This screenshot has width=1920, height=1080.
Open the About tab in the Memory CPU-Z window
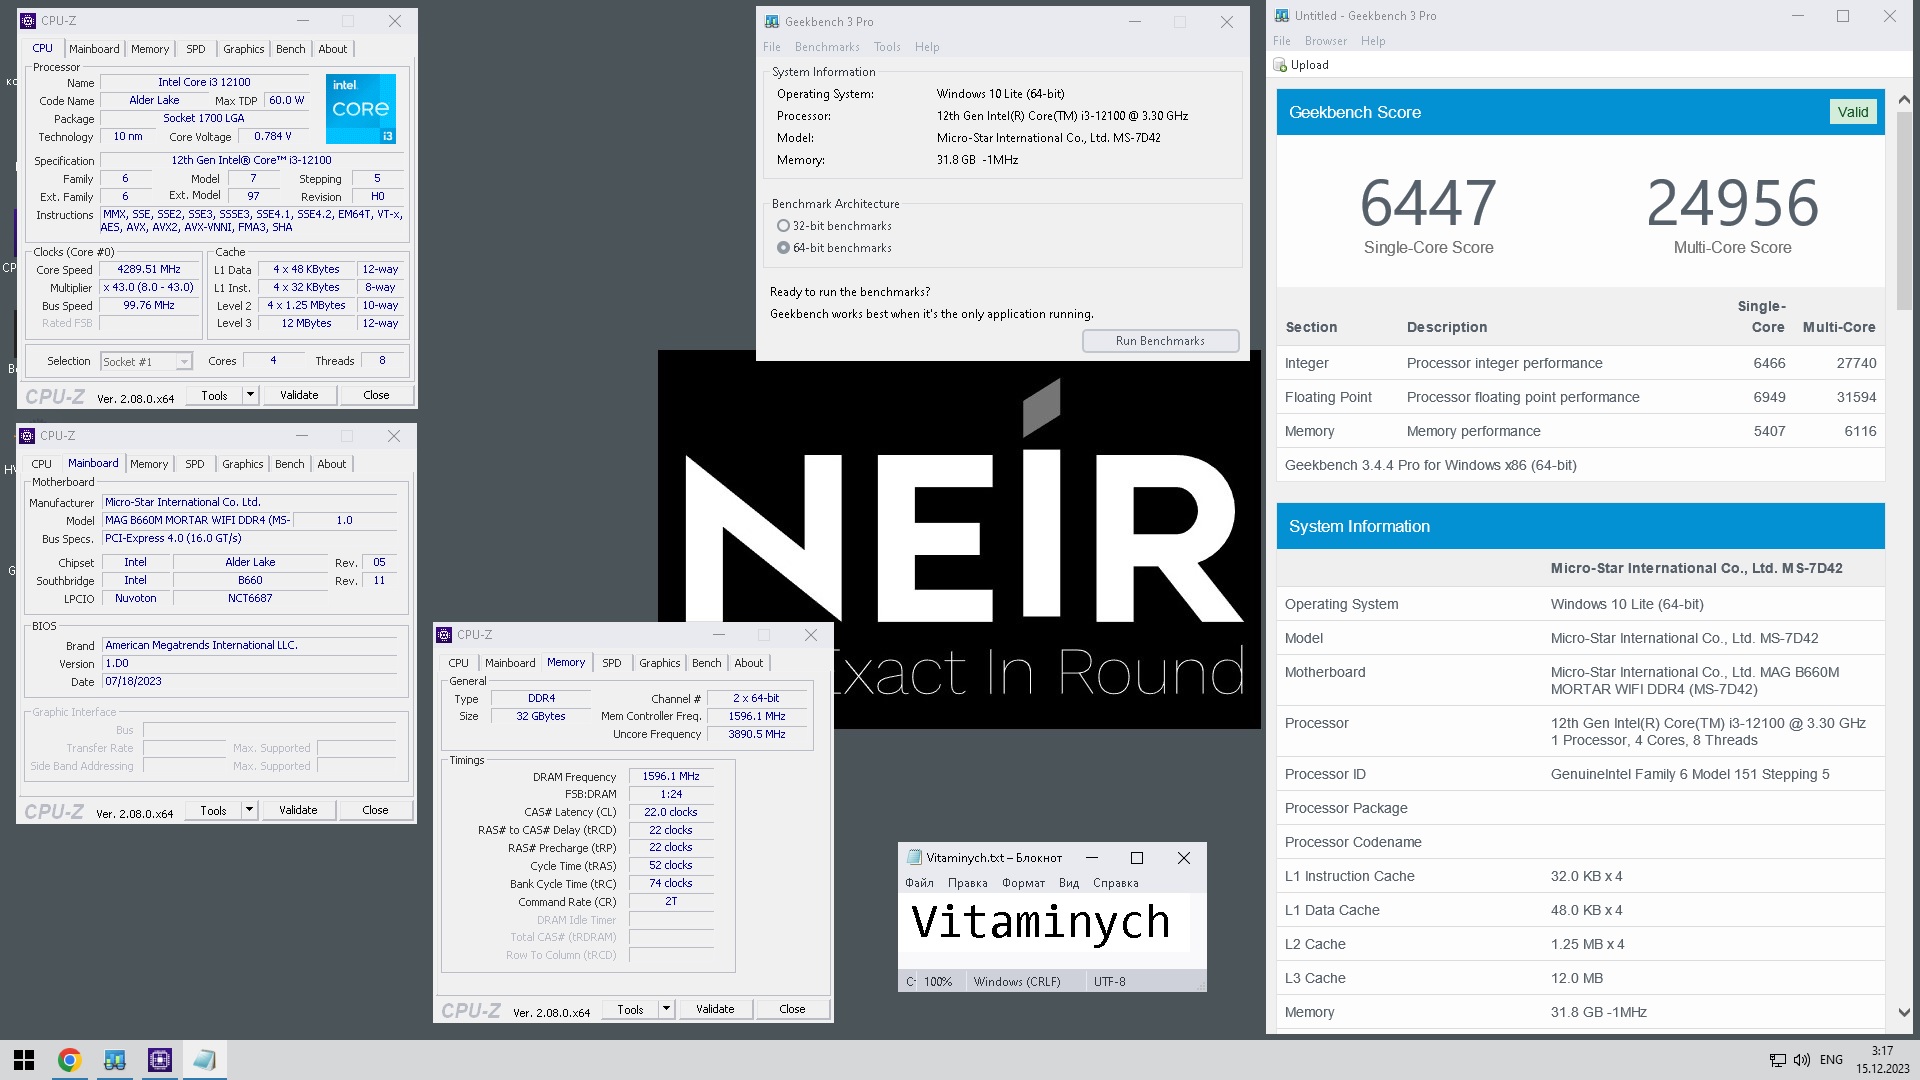749,663
